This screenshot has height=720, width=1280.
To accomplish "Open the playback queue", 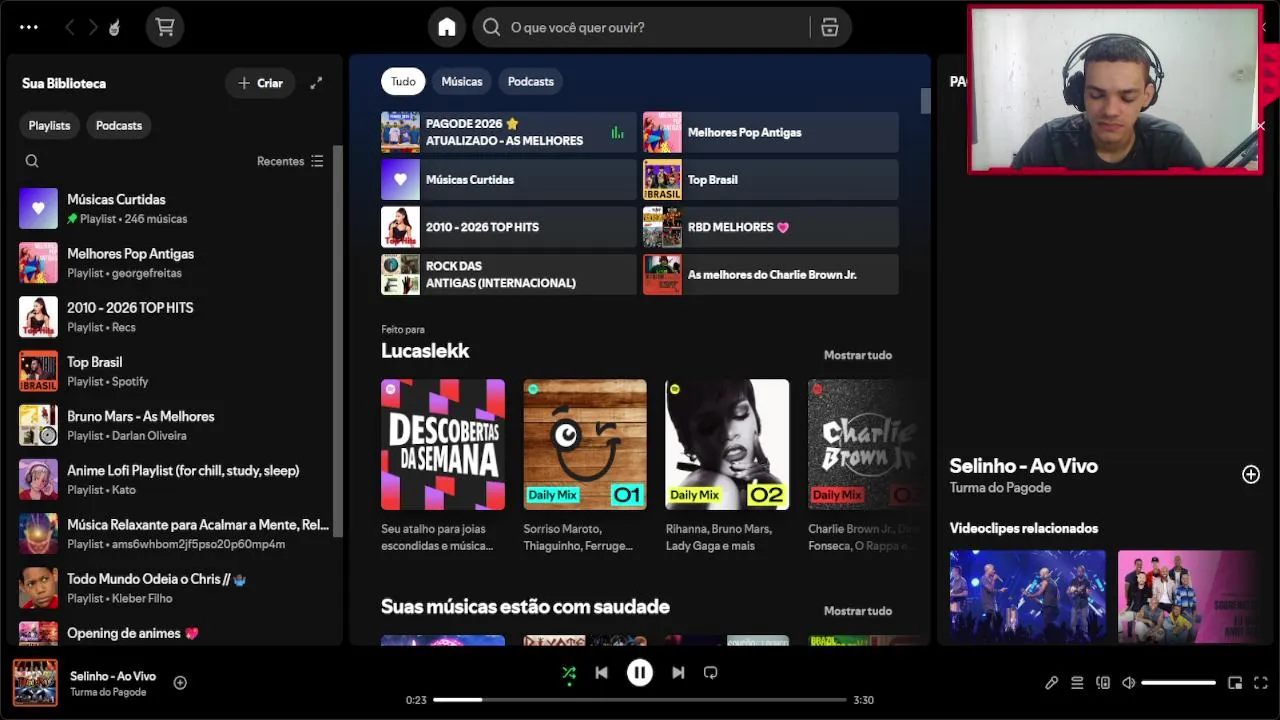I will click(x=1077, y=683).
